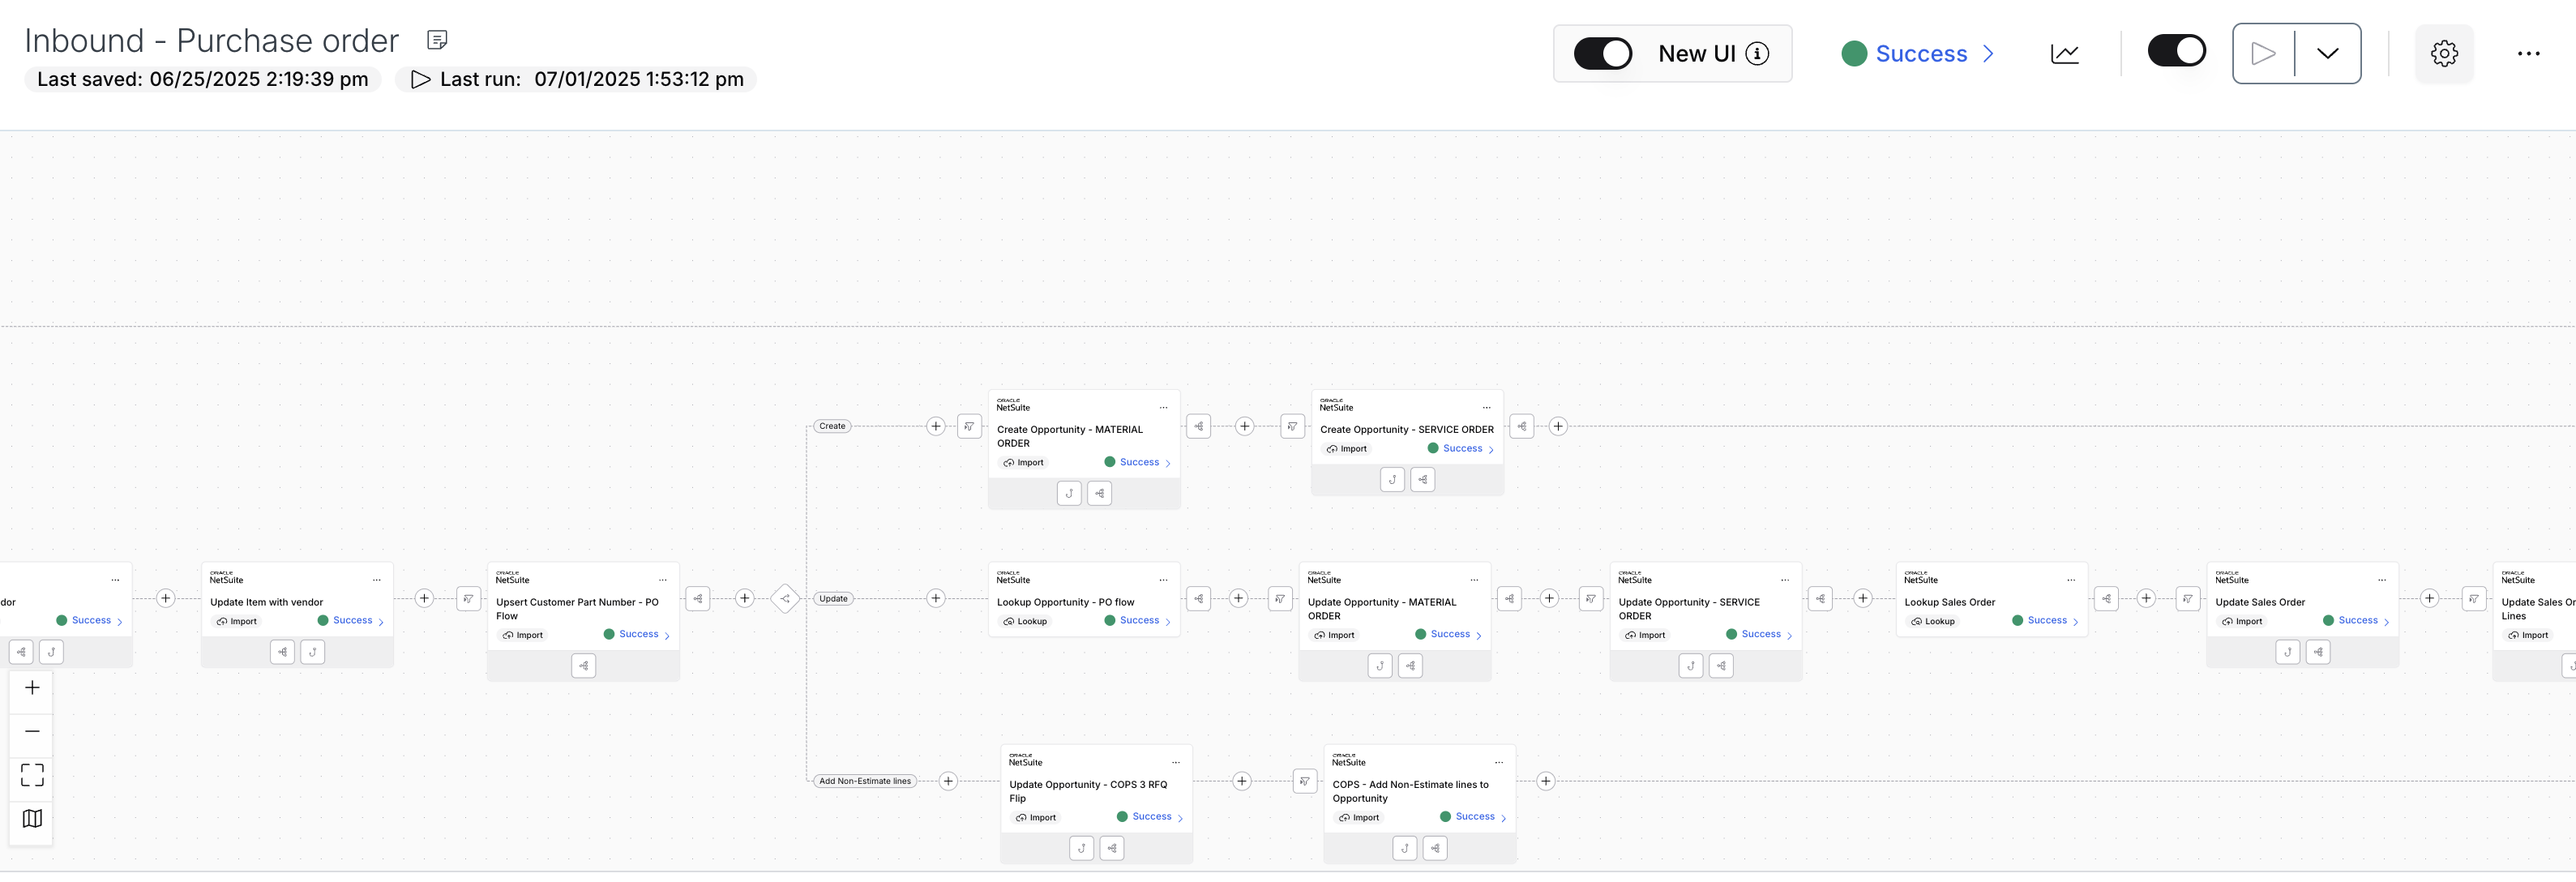Screen dimensions: 2576x882
Task: Open mapping icon under Create Opportunity - SERVICE ORDER
Action: pyautogui.click(x=1422, y=480)
